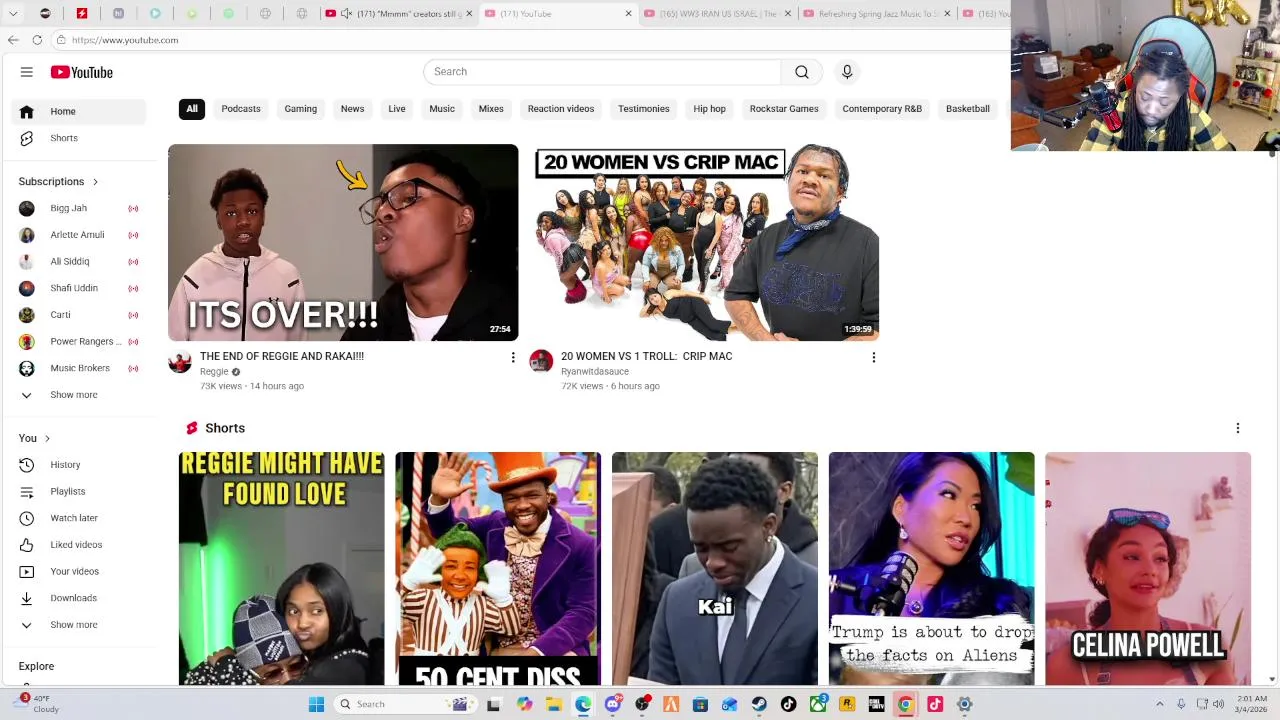Select the Hip hop filter chip
1280x720 pixels.
point(710,109)
